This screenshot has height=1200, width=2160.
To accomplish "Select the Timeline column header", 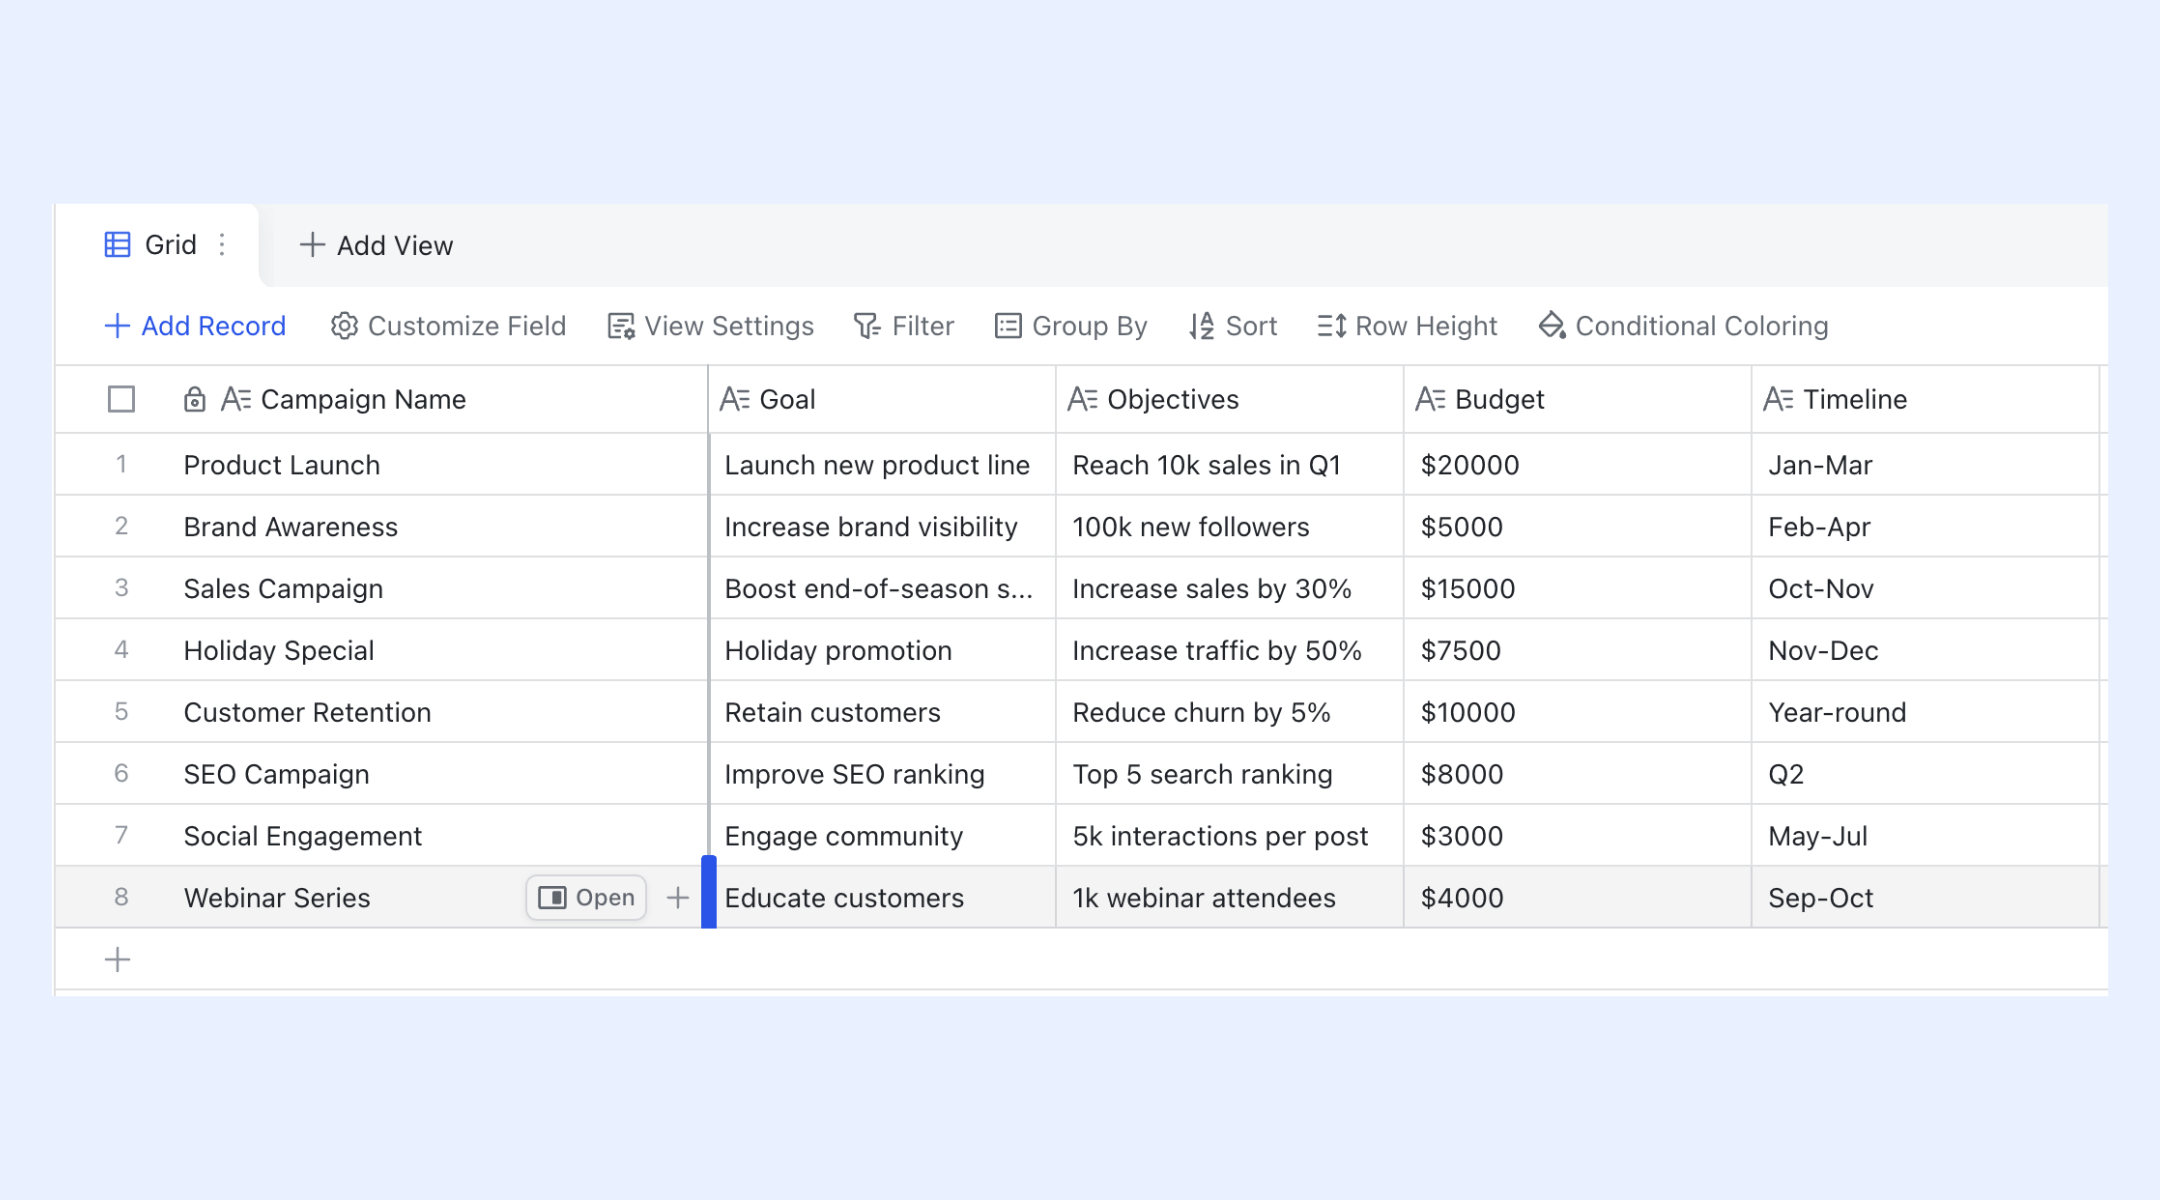I will coord(1926,399).
